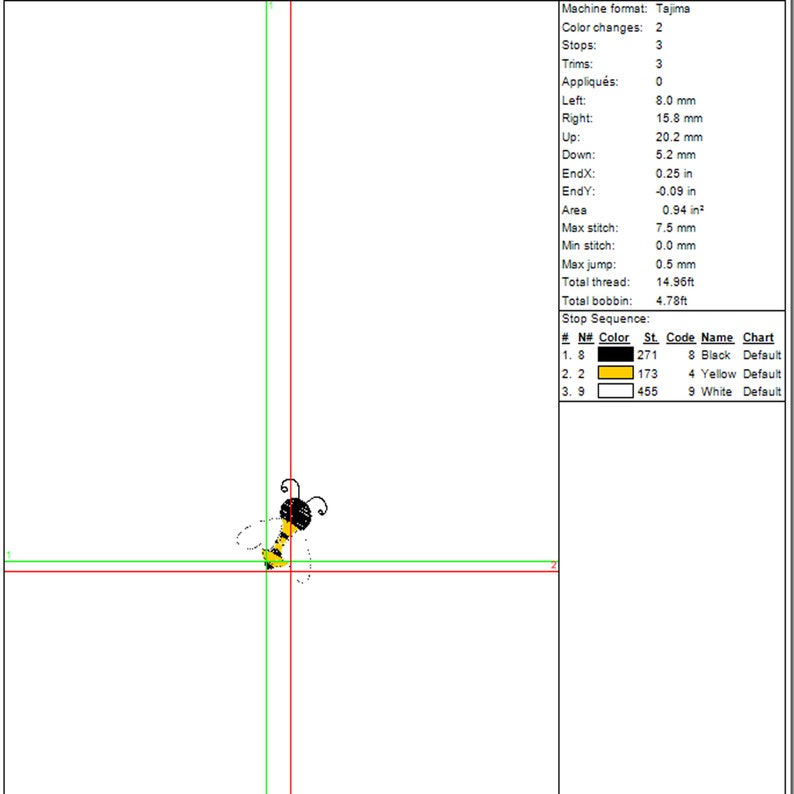Click the Left value '8.0 mm'
The height and width of the screenshot is (794, 794).
(676, 100)
